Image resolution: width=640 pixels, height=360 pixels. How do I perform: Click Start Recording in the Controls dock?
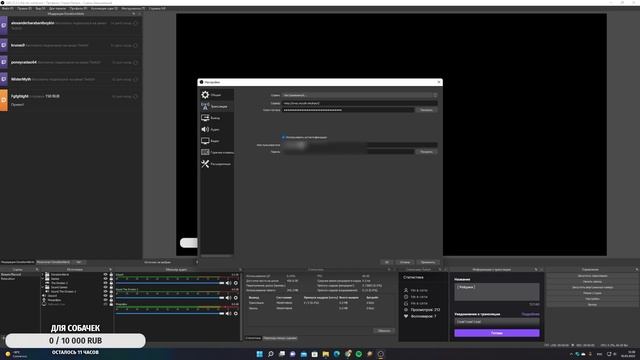(x=592, y=282)
